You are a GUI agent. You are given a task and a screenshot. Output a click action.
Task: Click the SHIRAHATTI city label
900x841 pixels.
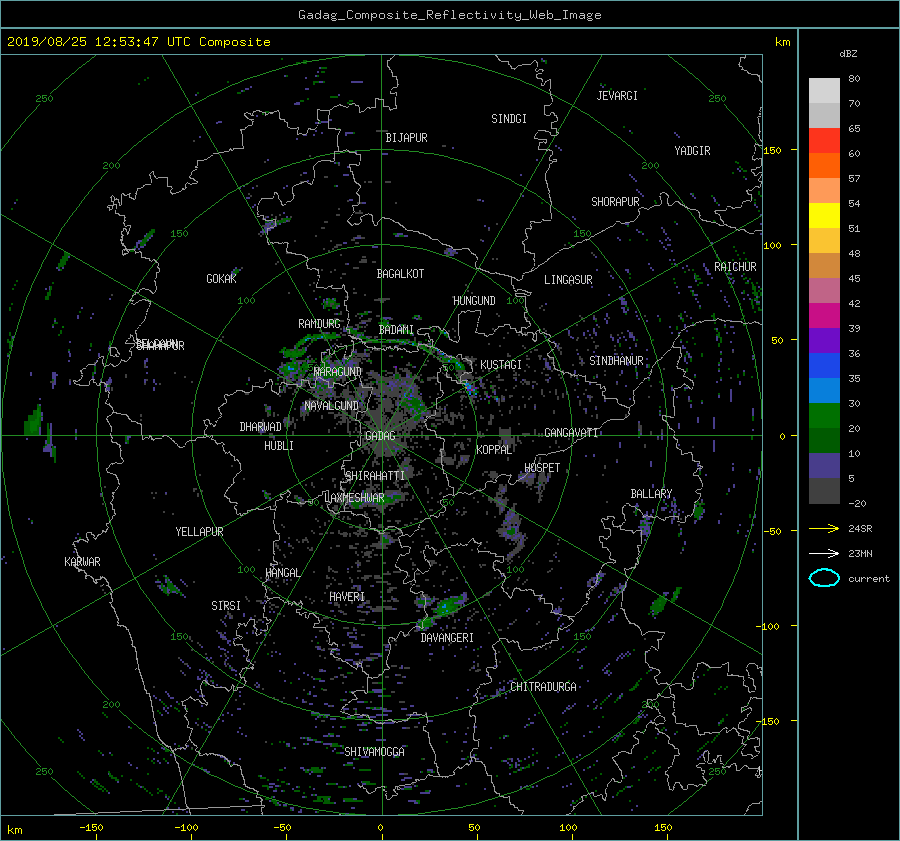[x=375, y=476]
